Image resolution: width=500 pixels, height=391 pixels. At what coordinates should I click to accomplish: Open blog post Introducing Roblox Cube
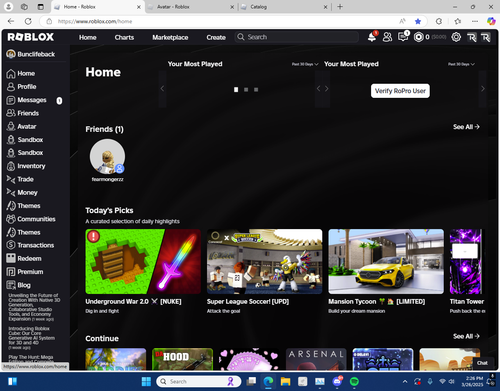(x=31, y=338)
